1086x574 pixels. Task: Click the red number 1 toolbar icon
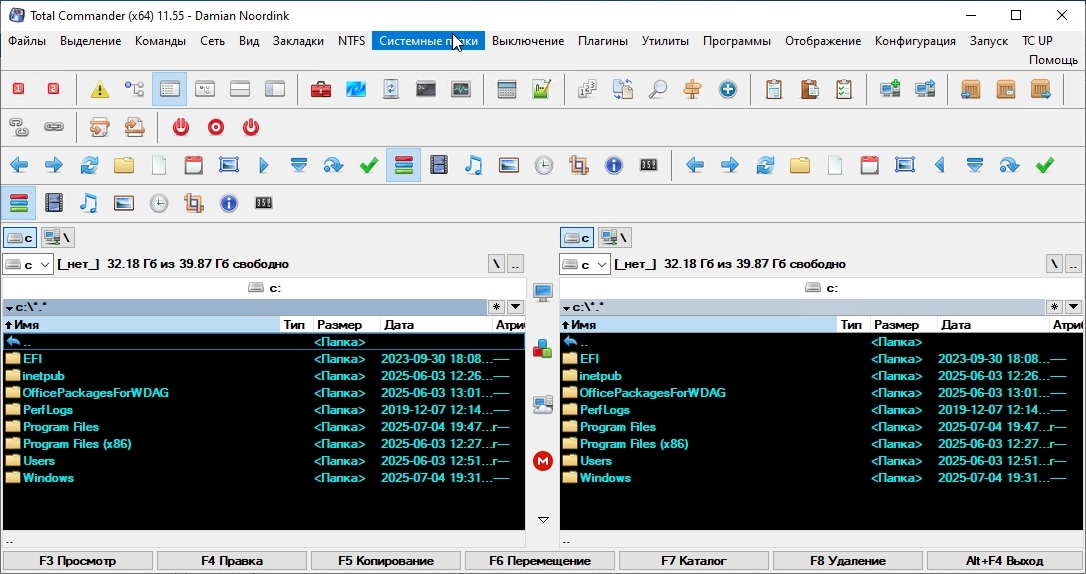(x=19, y=89)
